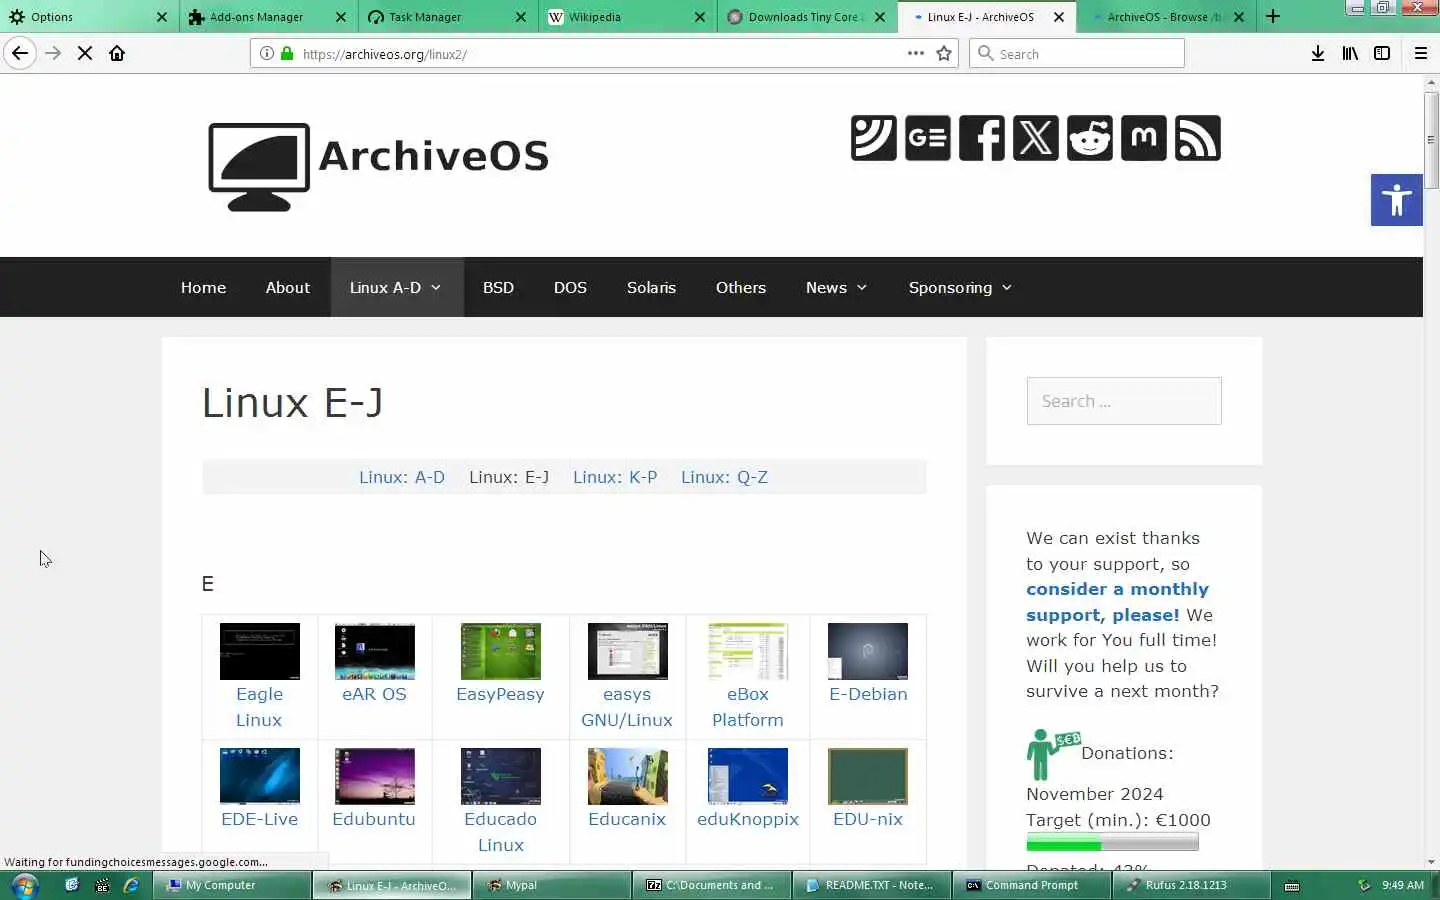
Task: Open the hamburger application menu
Action: pos(1420,53)
